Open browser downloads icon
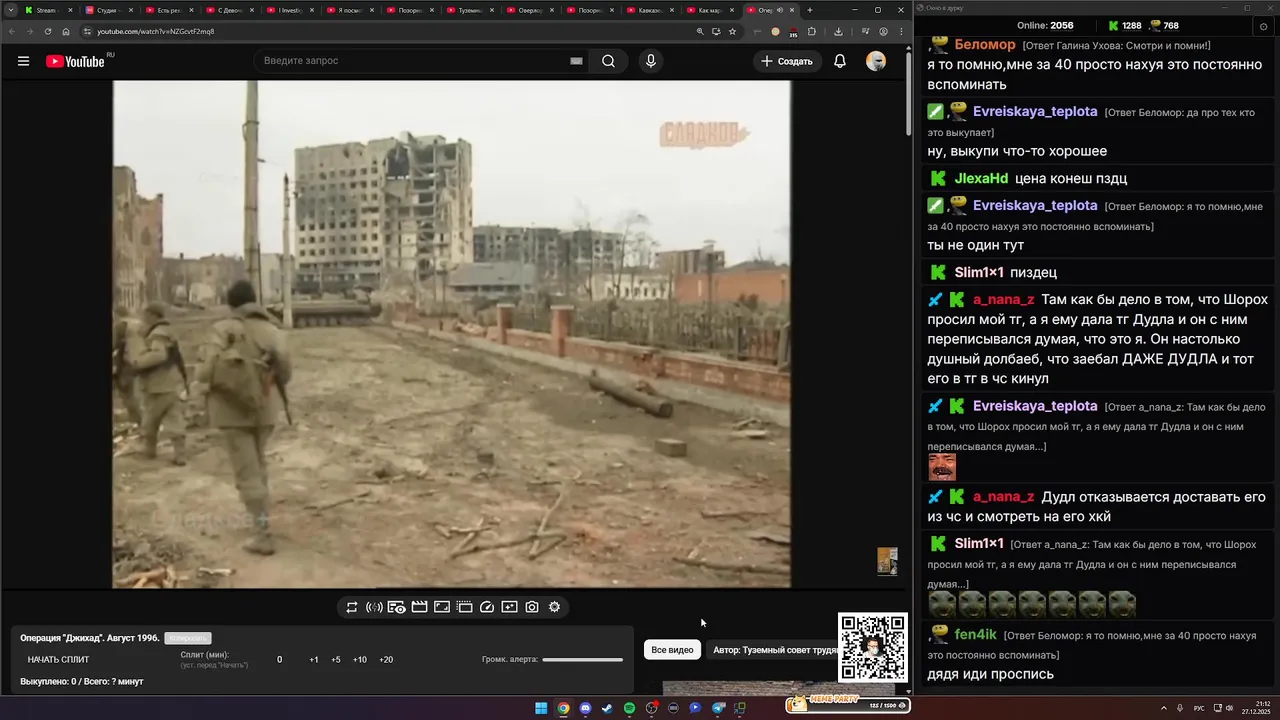Screen dimensions: 1280x720 838,31
